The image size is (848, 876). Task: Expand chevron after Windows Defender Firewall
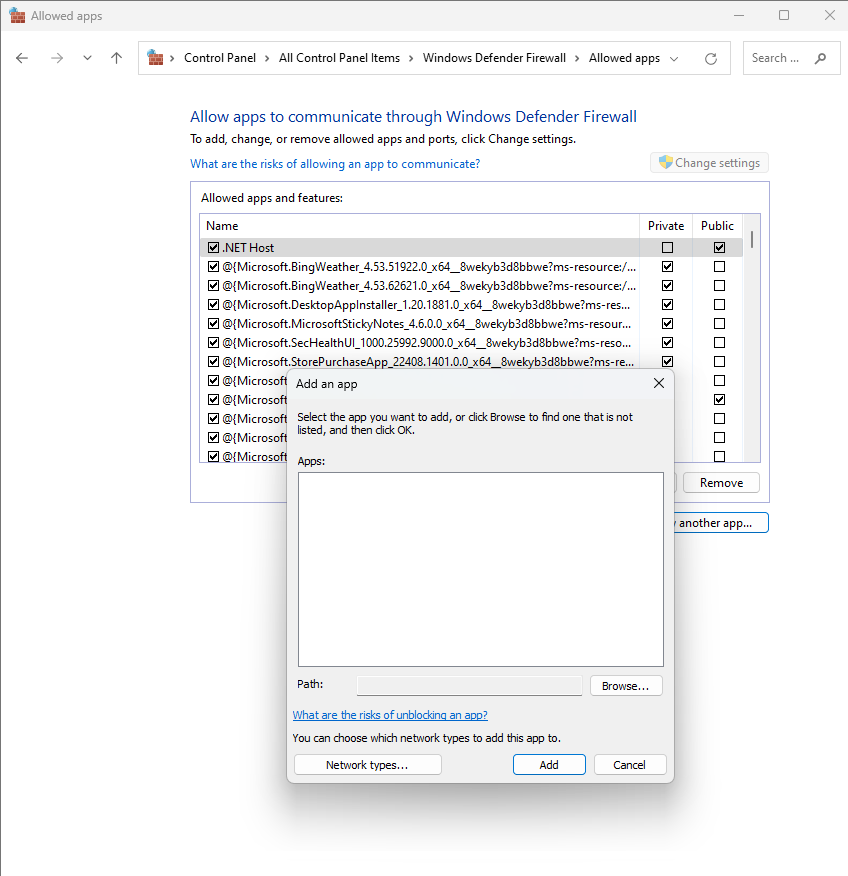pos(577,59)
